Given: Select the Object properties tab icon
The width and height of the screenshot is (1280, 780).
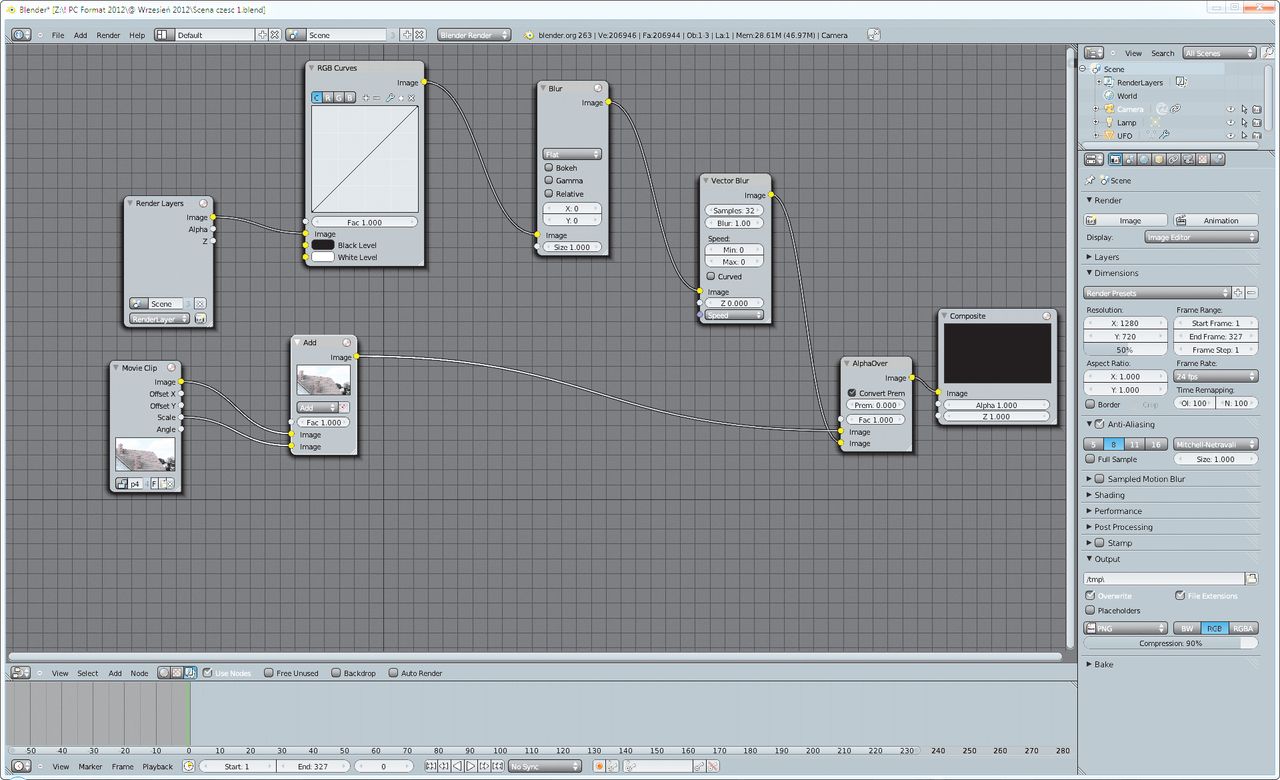Looking at the screenshot, I should (x=1159, y=159).
